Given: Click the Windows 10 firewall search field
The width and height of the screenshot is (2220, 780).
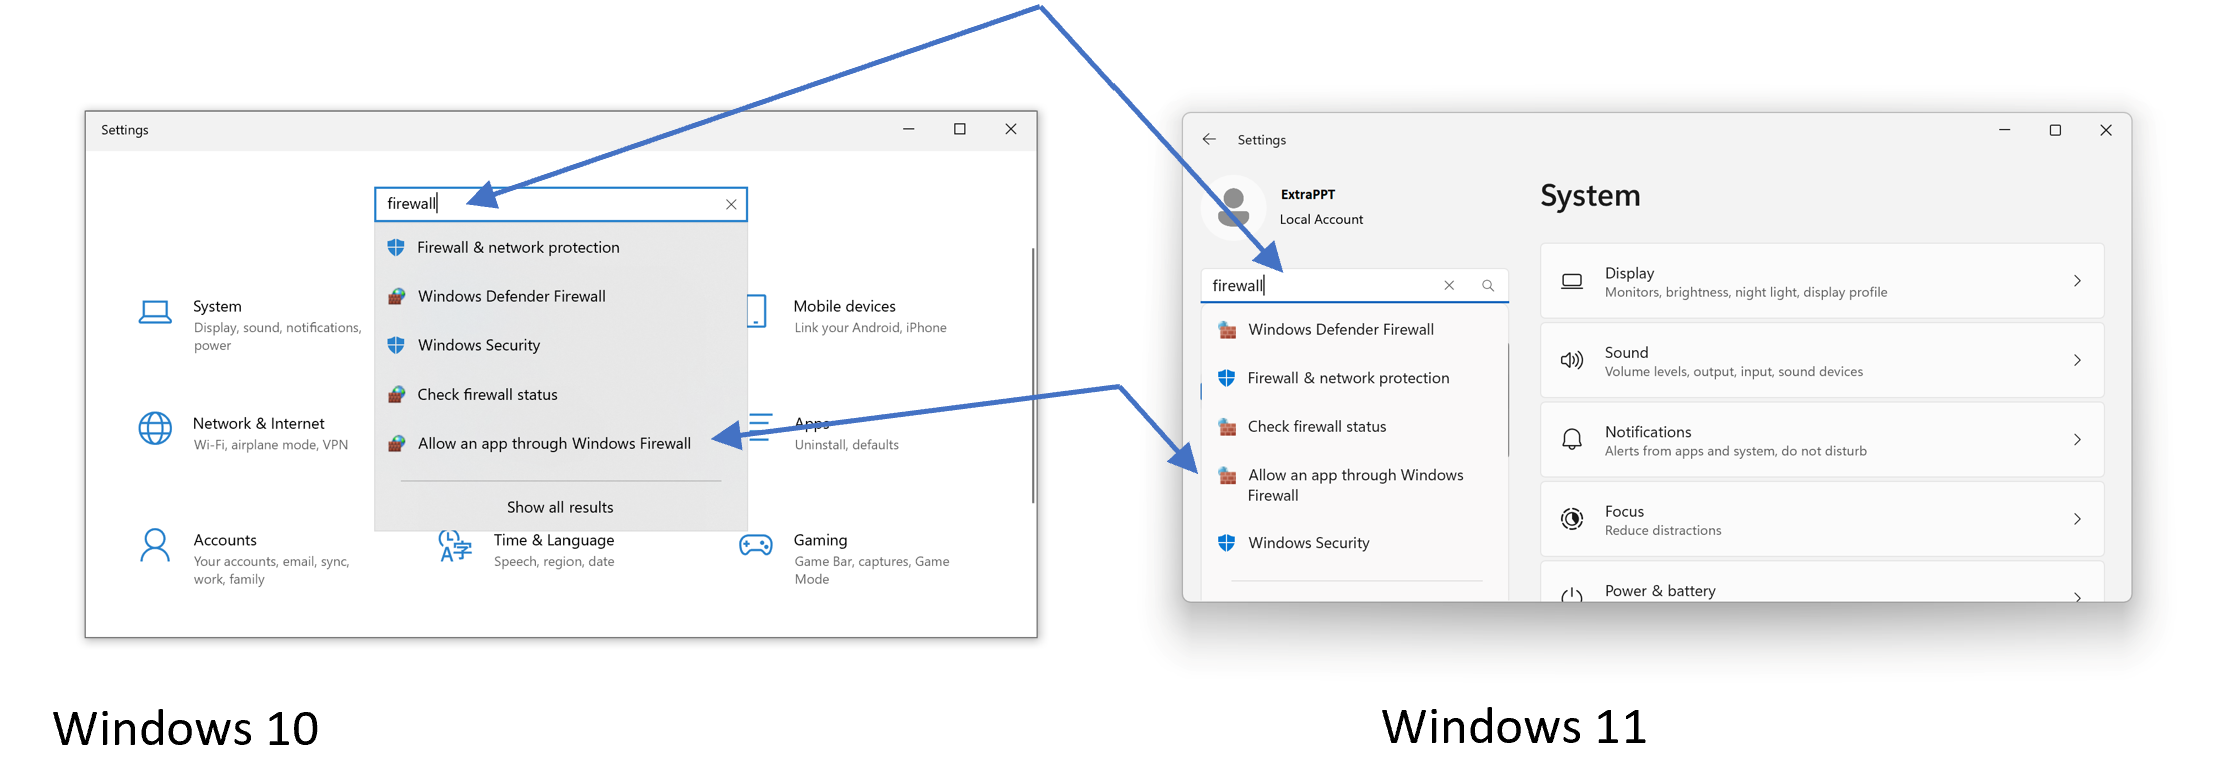Looking at the screenshot, I should (561, 204).
